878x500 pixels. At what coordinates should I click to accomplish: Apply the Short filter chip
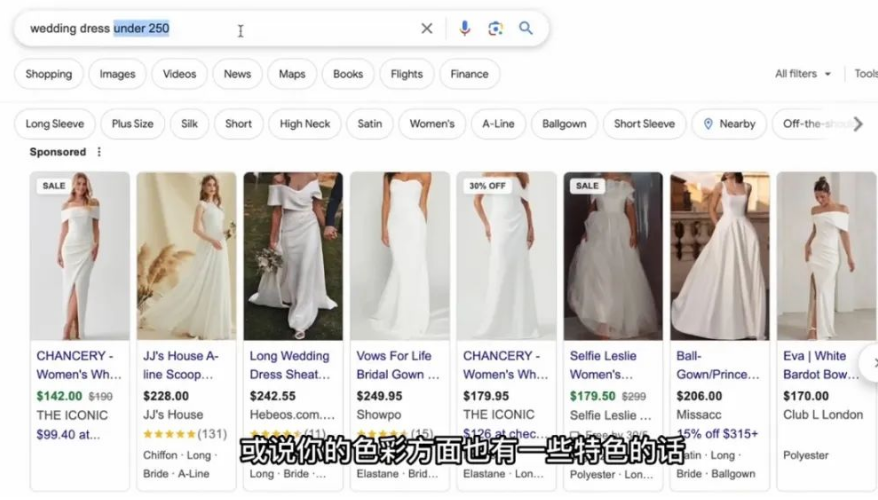click(239, 124)
